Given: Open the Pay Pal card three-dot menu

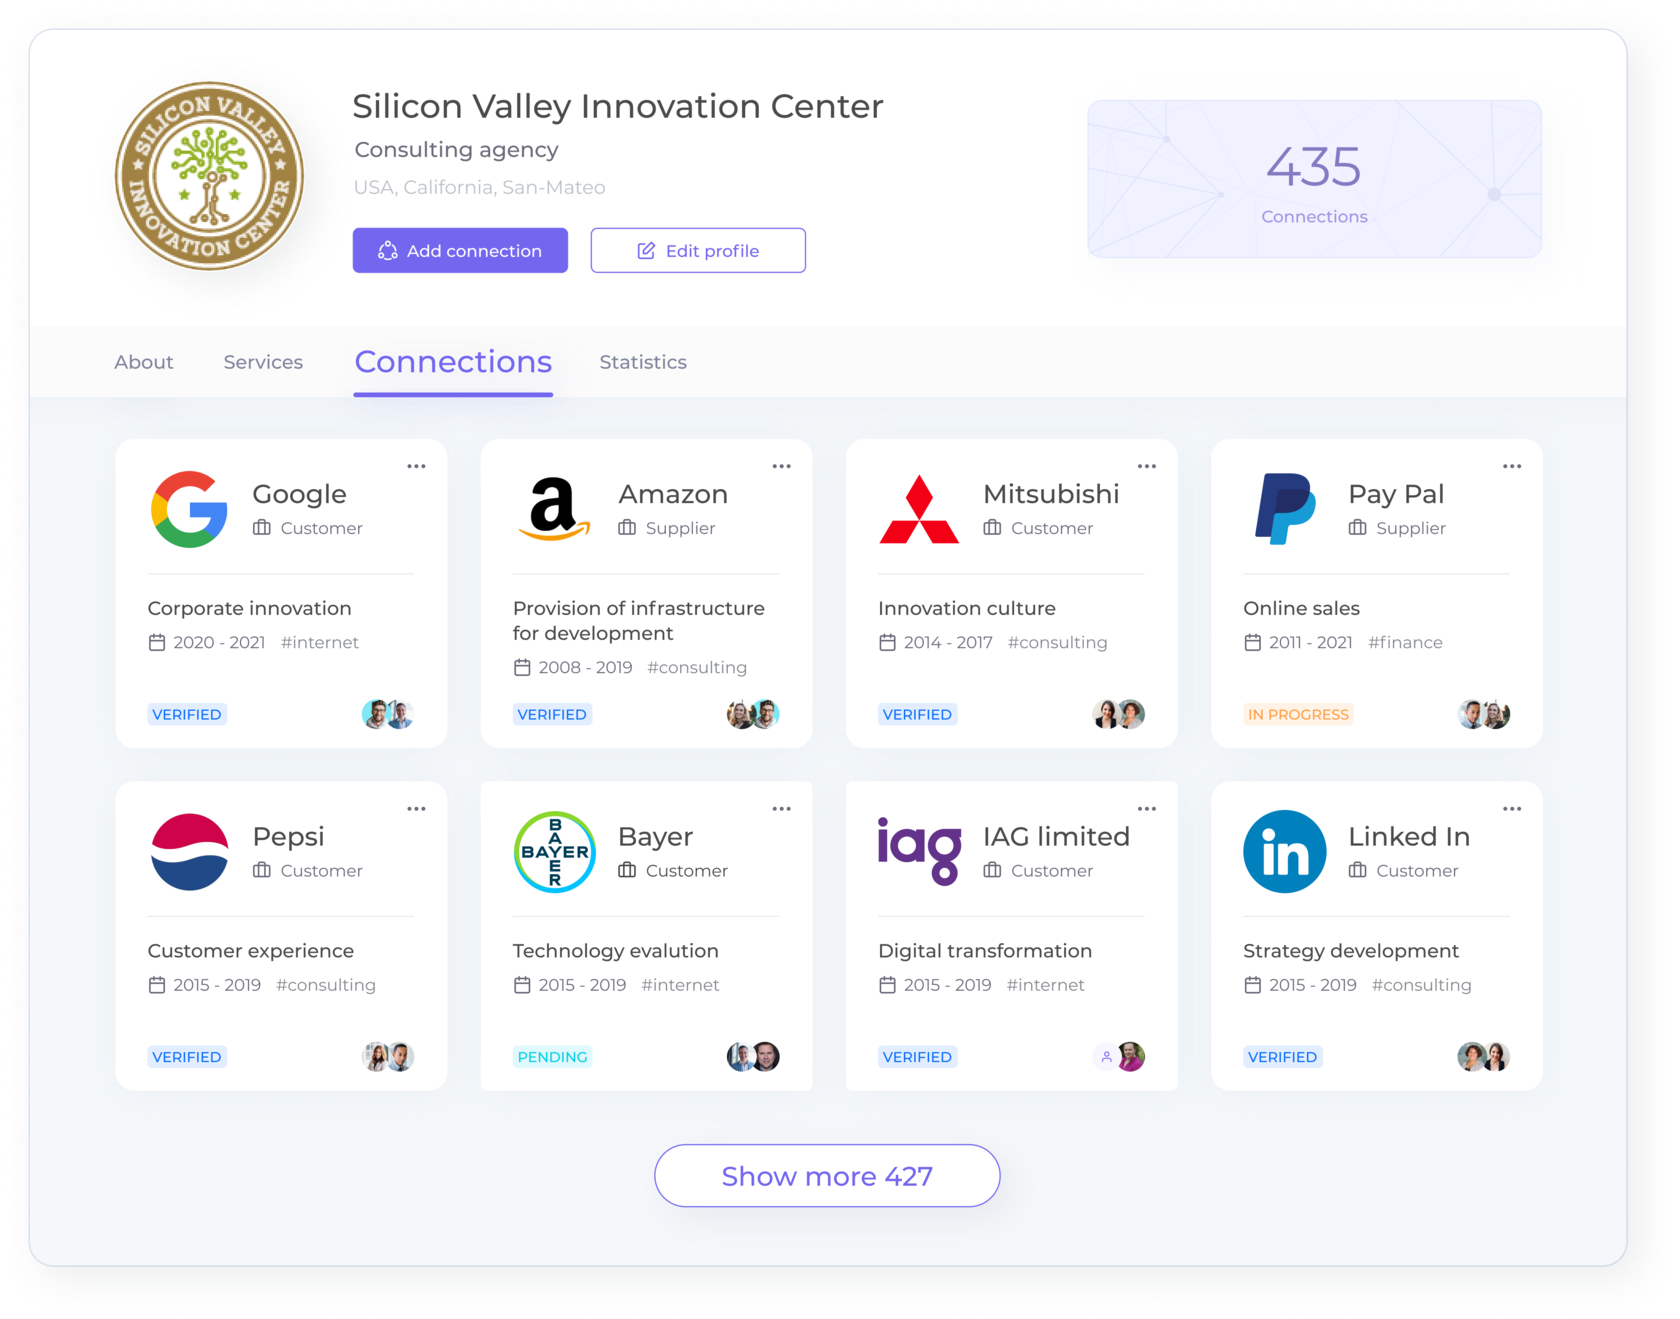Looking at the screenshot, I should (1511, 466).
